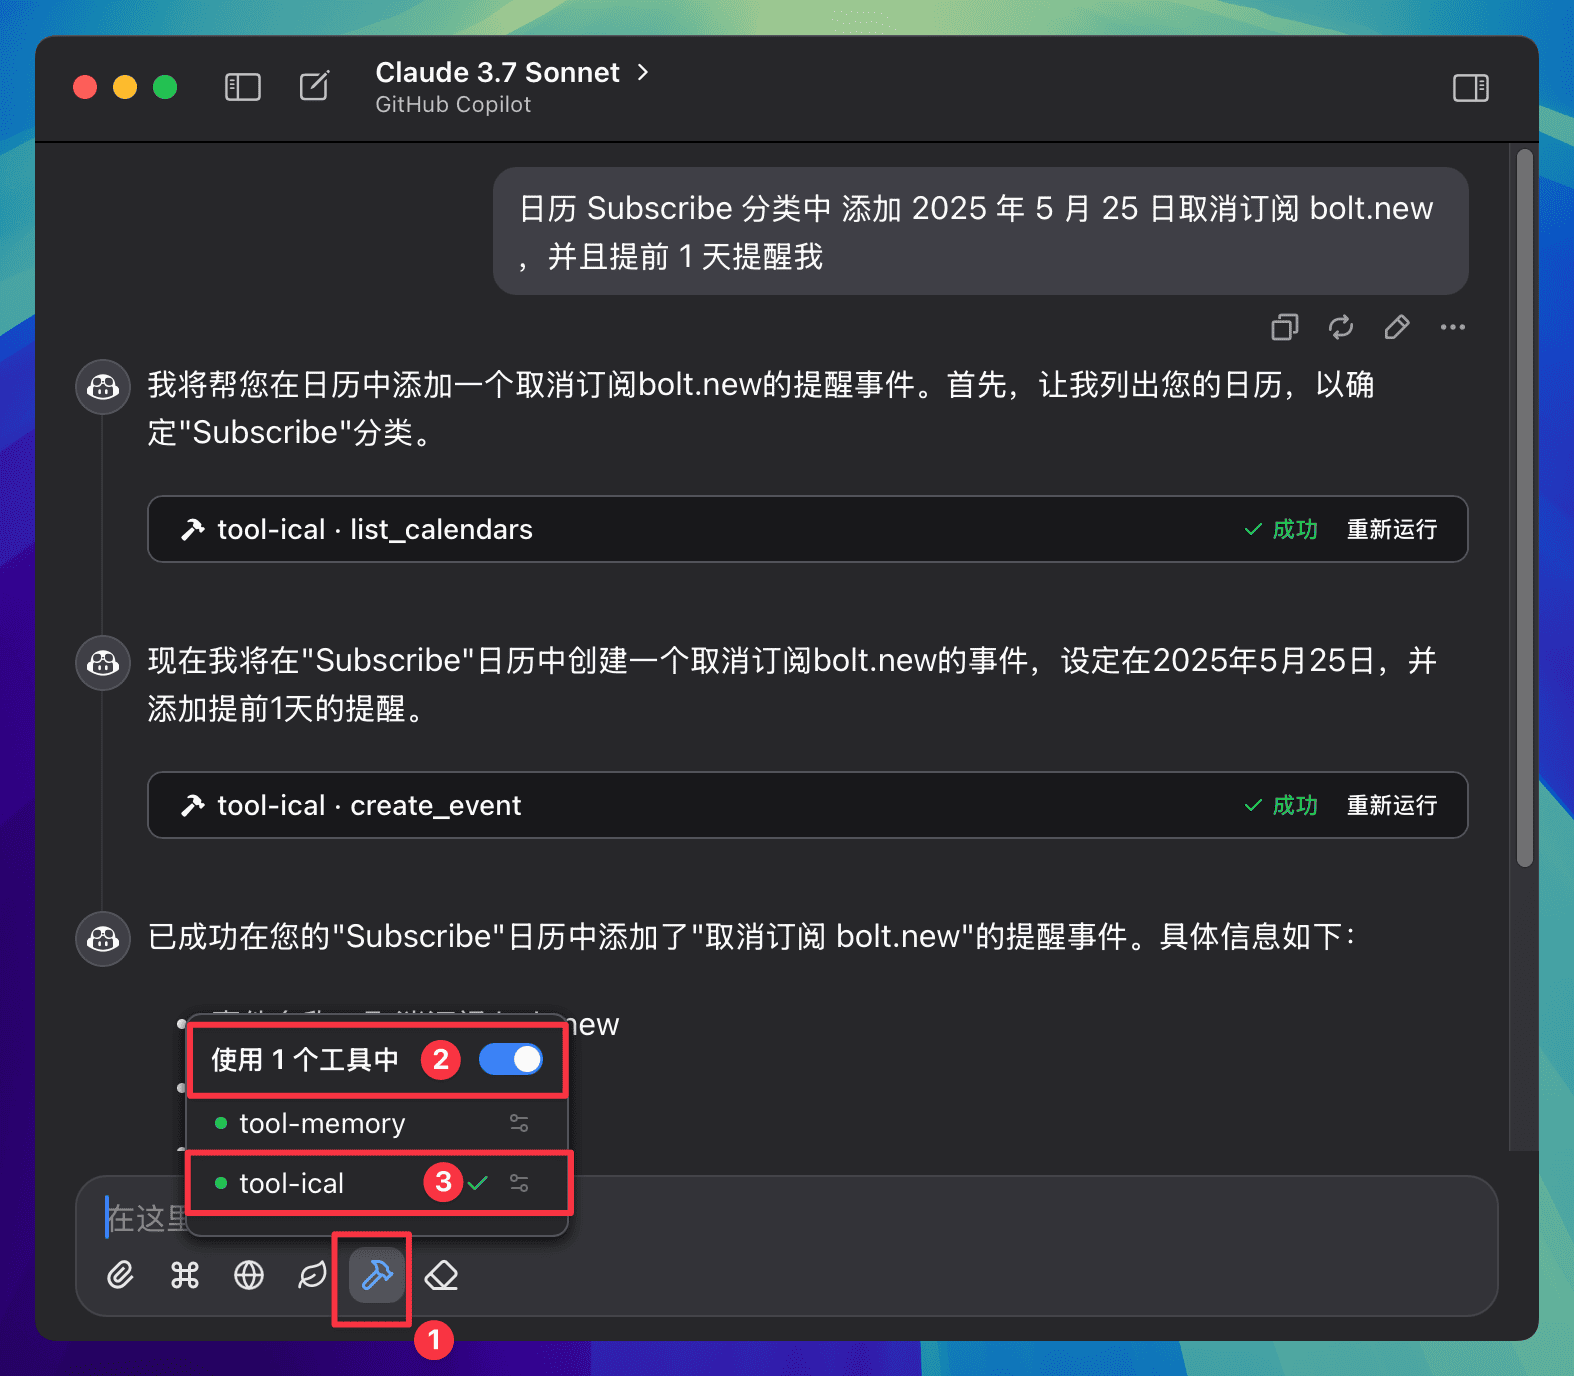
Task: Click the chat scrollbar thumb
Action: tap(1524, 508)
